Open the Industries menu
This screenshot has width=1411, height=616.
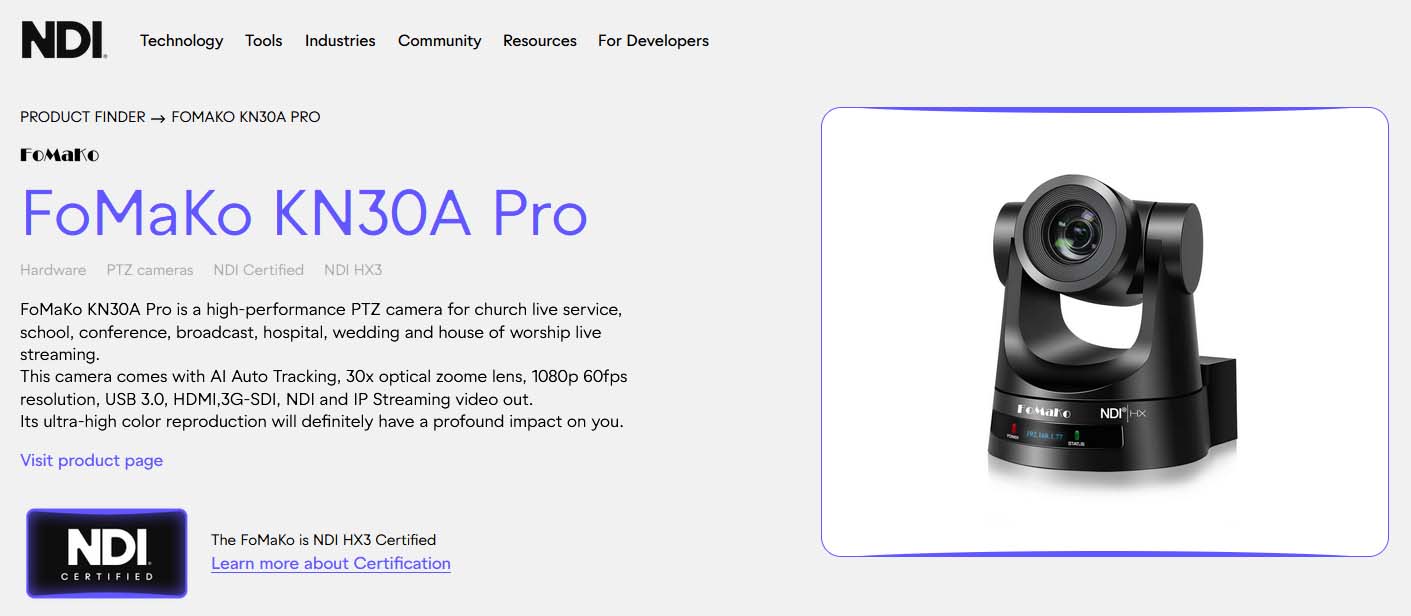pyautogui.click(x=340, y=41)
